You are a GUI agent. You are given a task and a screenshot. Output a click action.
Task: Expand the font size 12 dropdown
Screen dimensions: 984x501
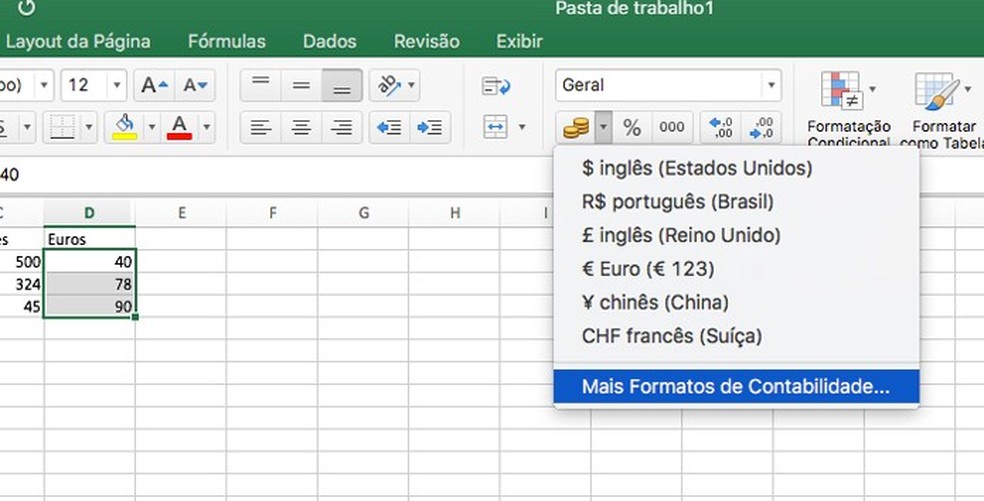click(118, 86)
